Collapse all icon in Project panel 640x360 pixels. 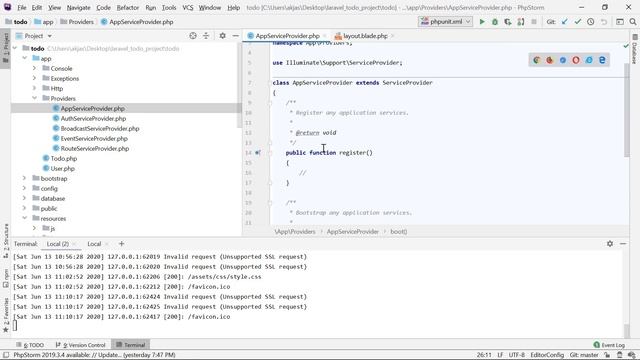point(206,36)
